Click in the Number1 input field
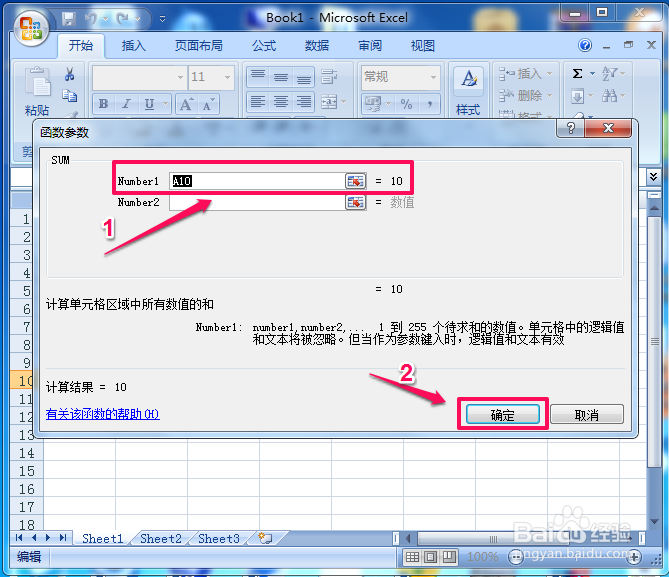 point(257,181)
